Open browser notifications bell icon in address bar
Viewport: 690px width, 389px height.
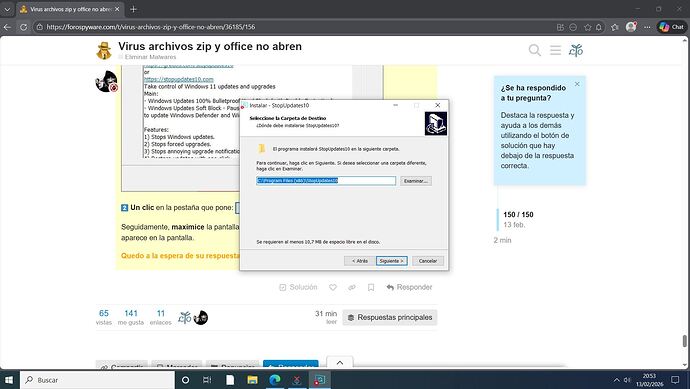tap(598, 27)
